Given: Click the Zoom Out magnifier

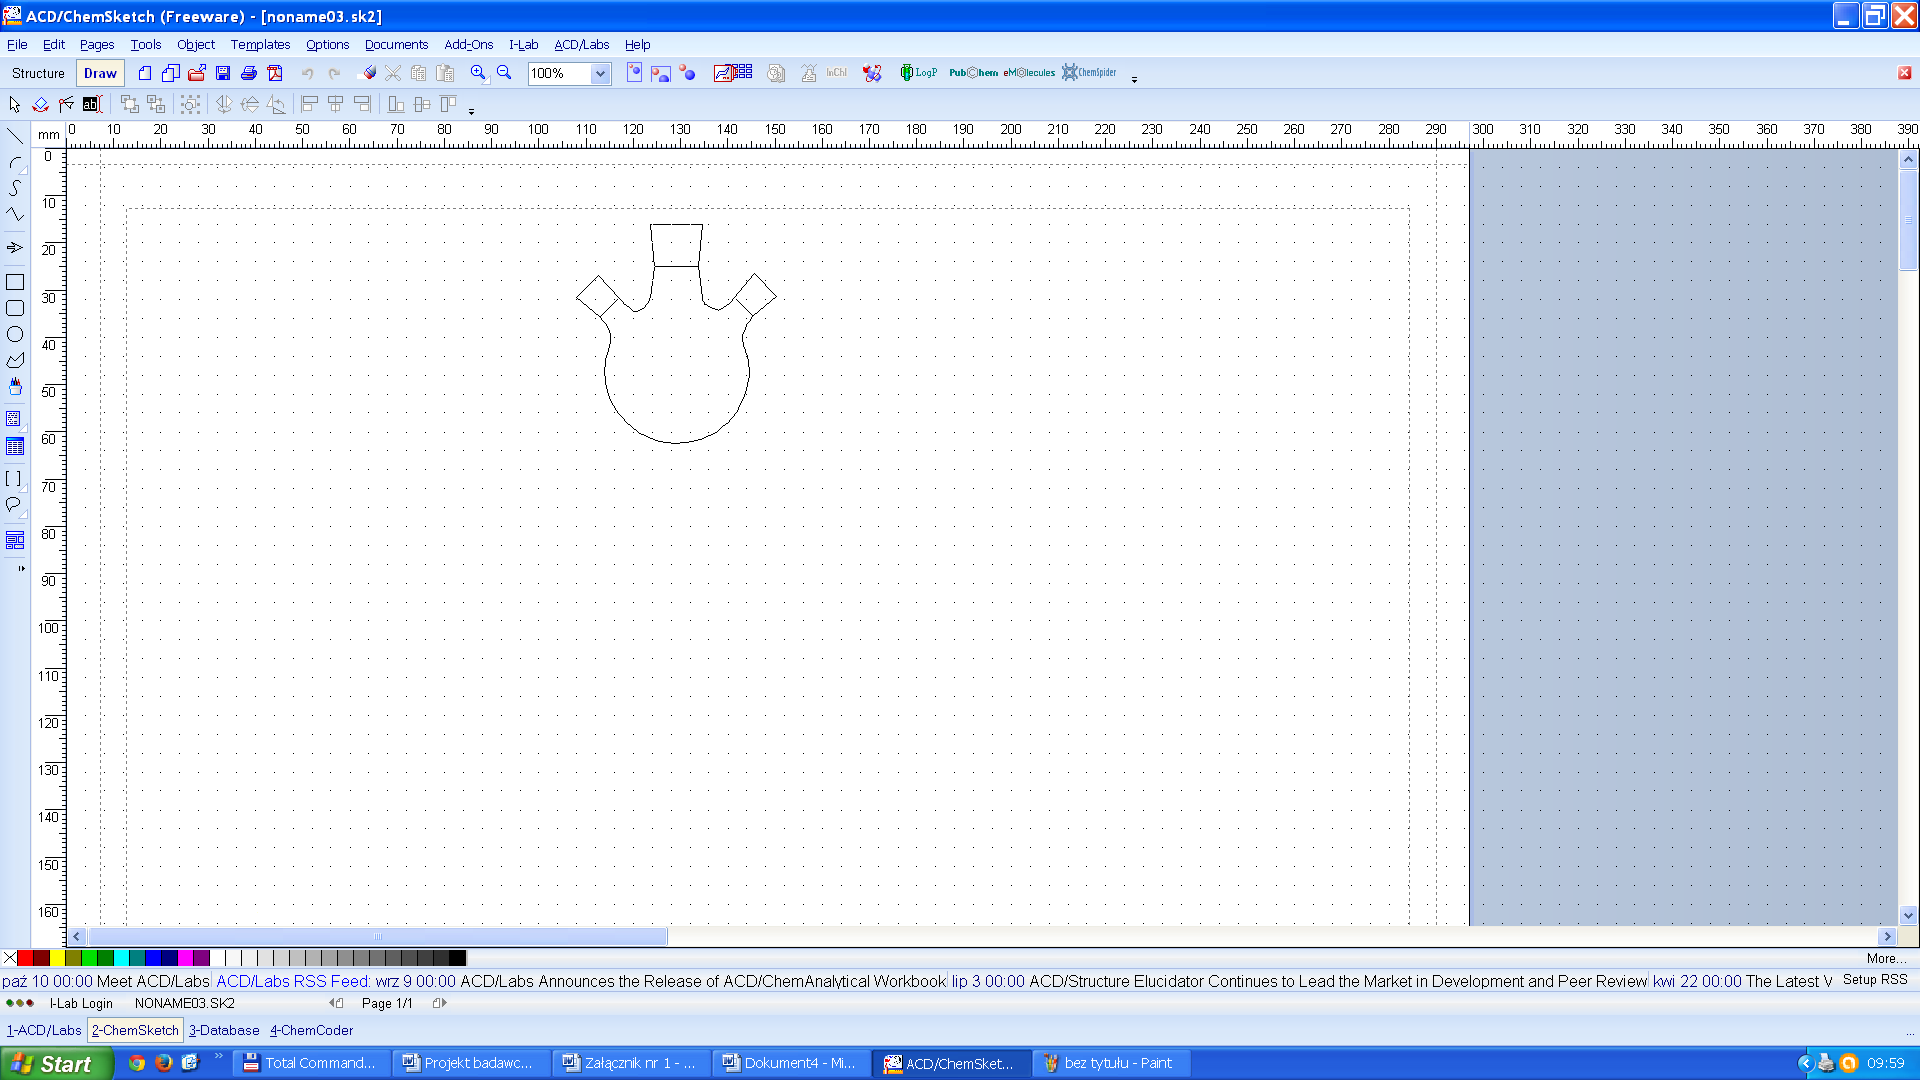Looking at the screenshot, I should [x=504, y=73].
